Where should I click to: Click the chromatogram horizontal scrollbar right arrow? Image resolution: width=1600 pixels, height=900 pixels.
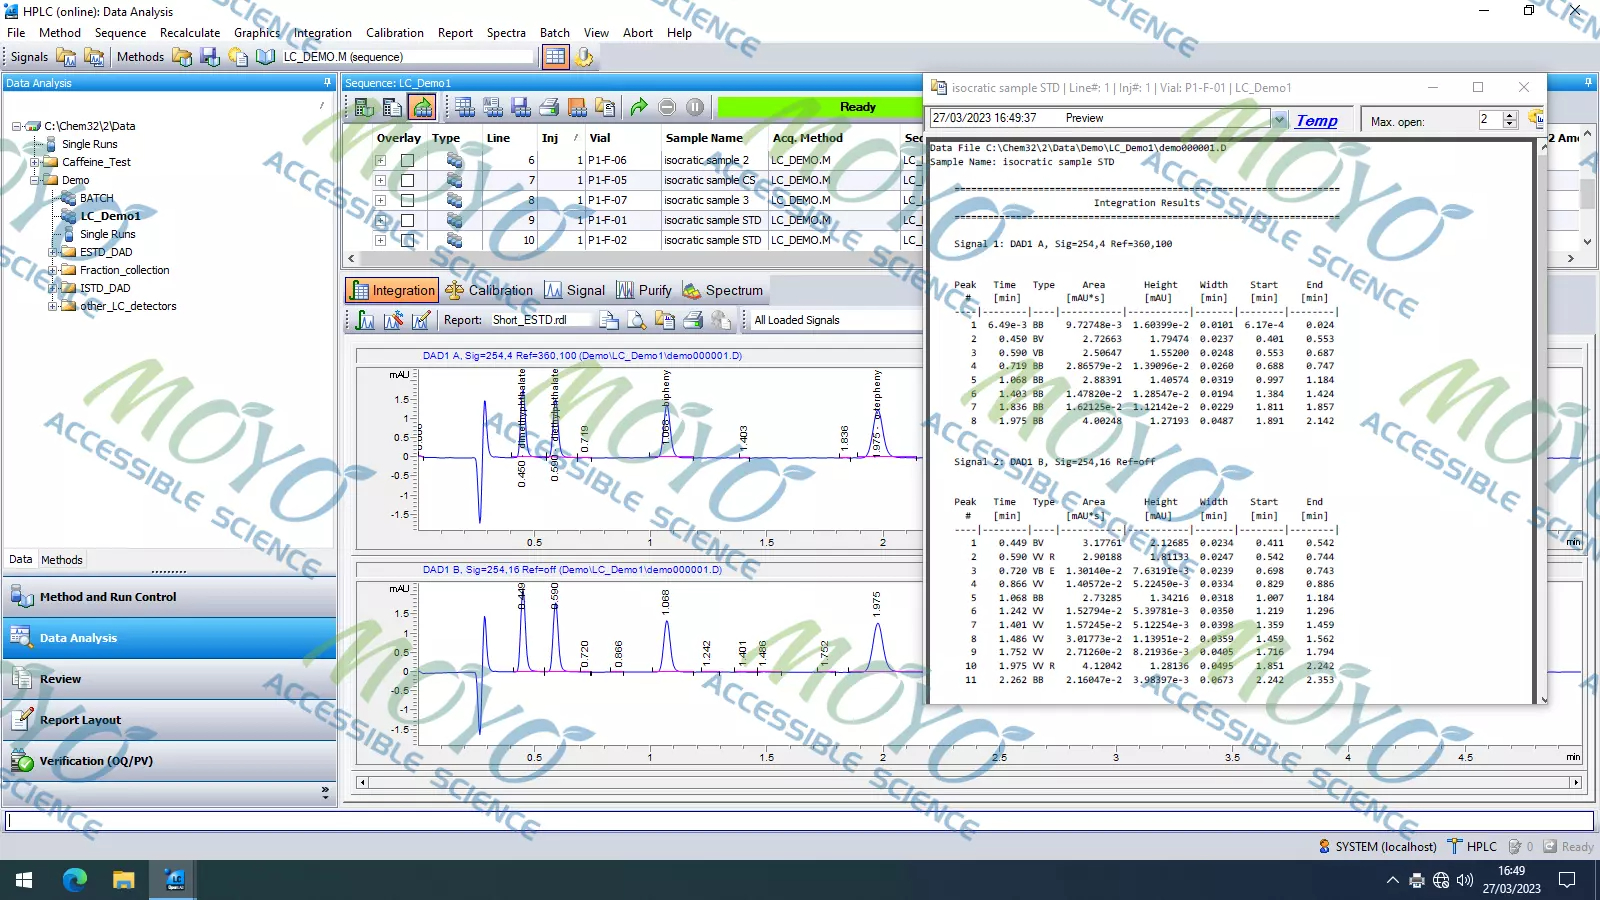coord(1575,783)
